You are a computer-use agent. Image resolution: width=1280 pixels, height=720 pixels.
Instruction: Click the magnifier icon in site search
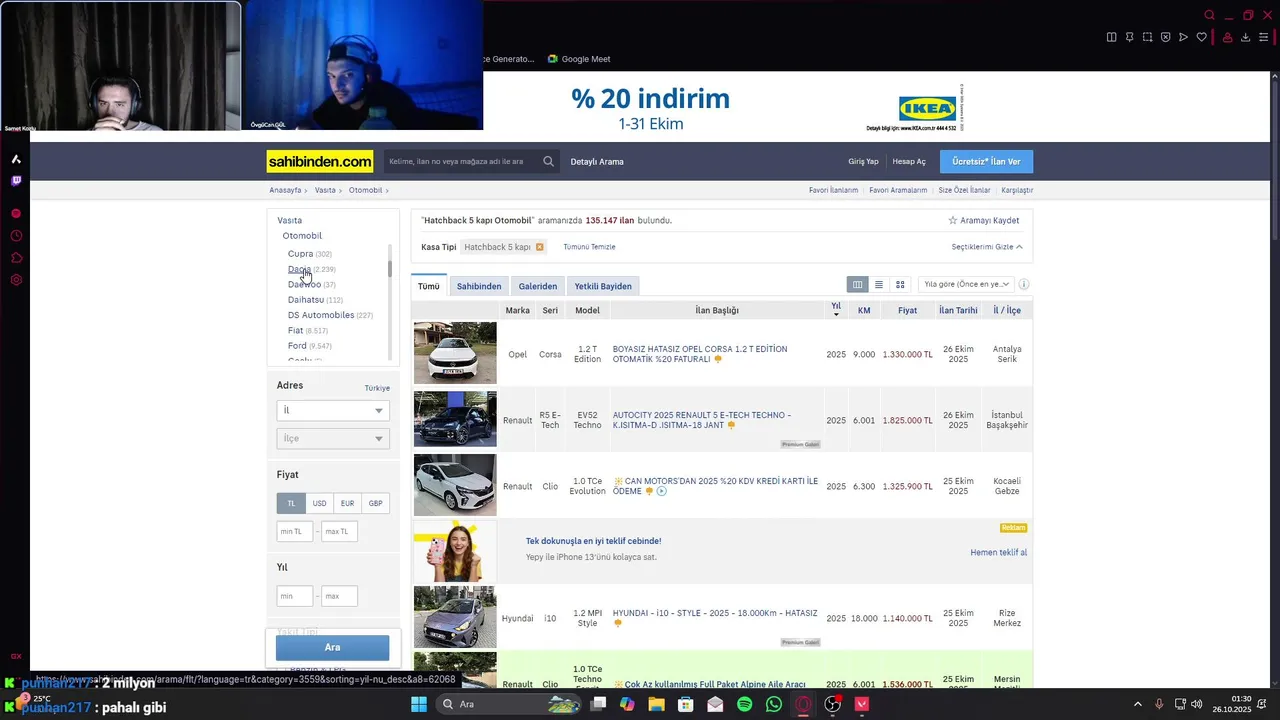(x=549, y=161)
